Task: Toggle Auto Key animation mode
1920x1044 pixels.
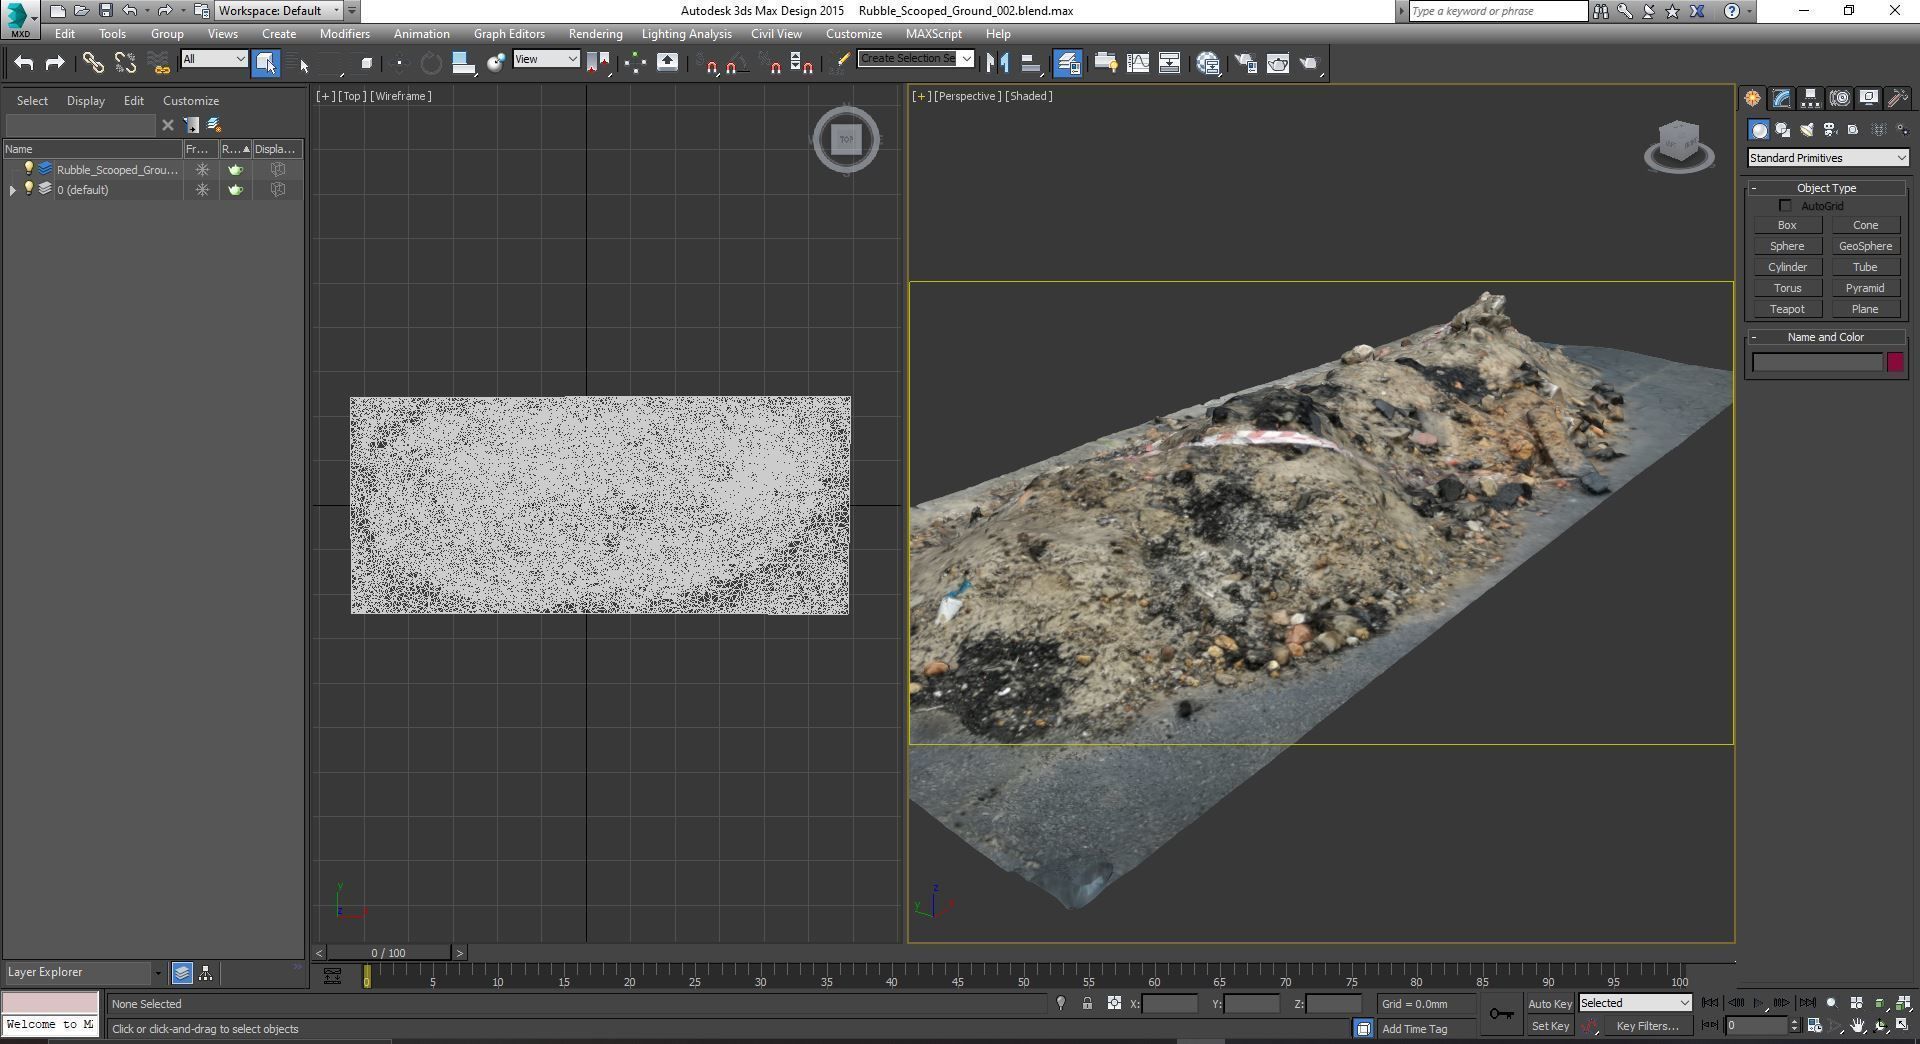Action: (1550, 1004)
